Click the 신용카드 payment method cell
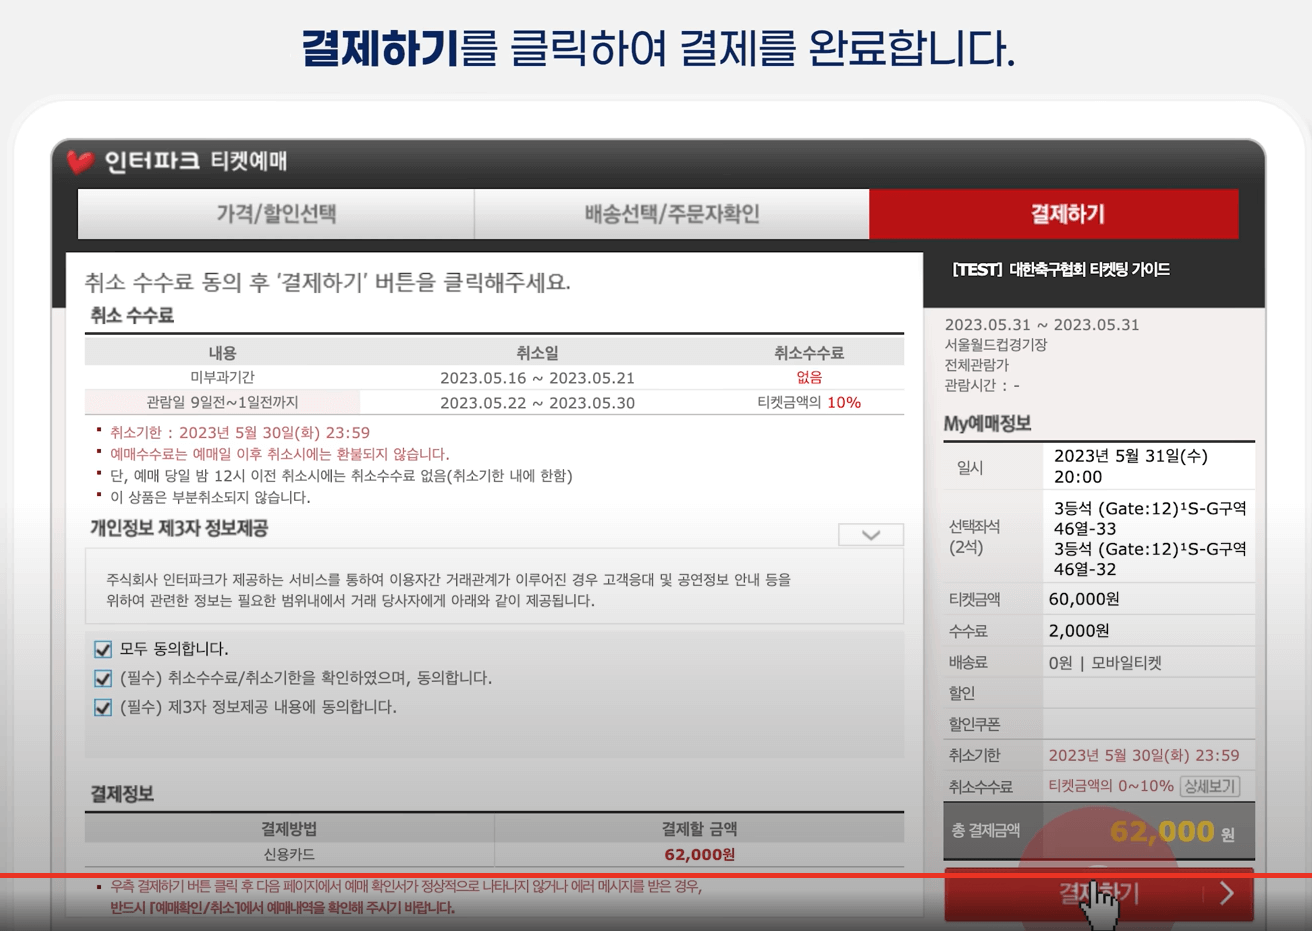The width and height of the screenshot is (1312, 931). (x=289, y=854)
